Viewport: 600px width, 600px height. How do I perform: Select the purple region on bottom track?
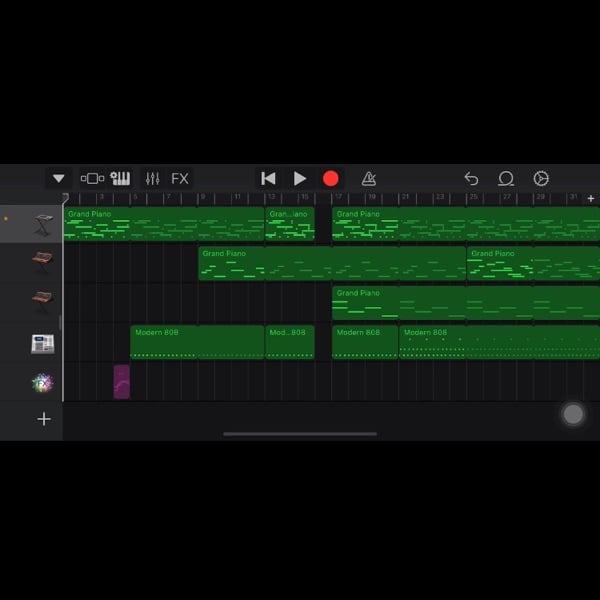121,381
